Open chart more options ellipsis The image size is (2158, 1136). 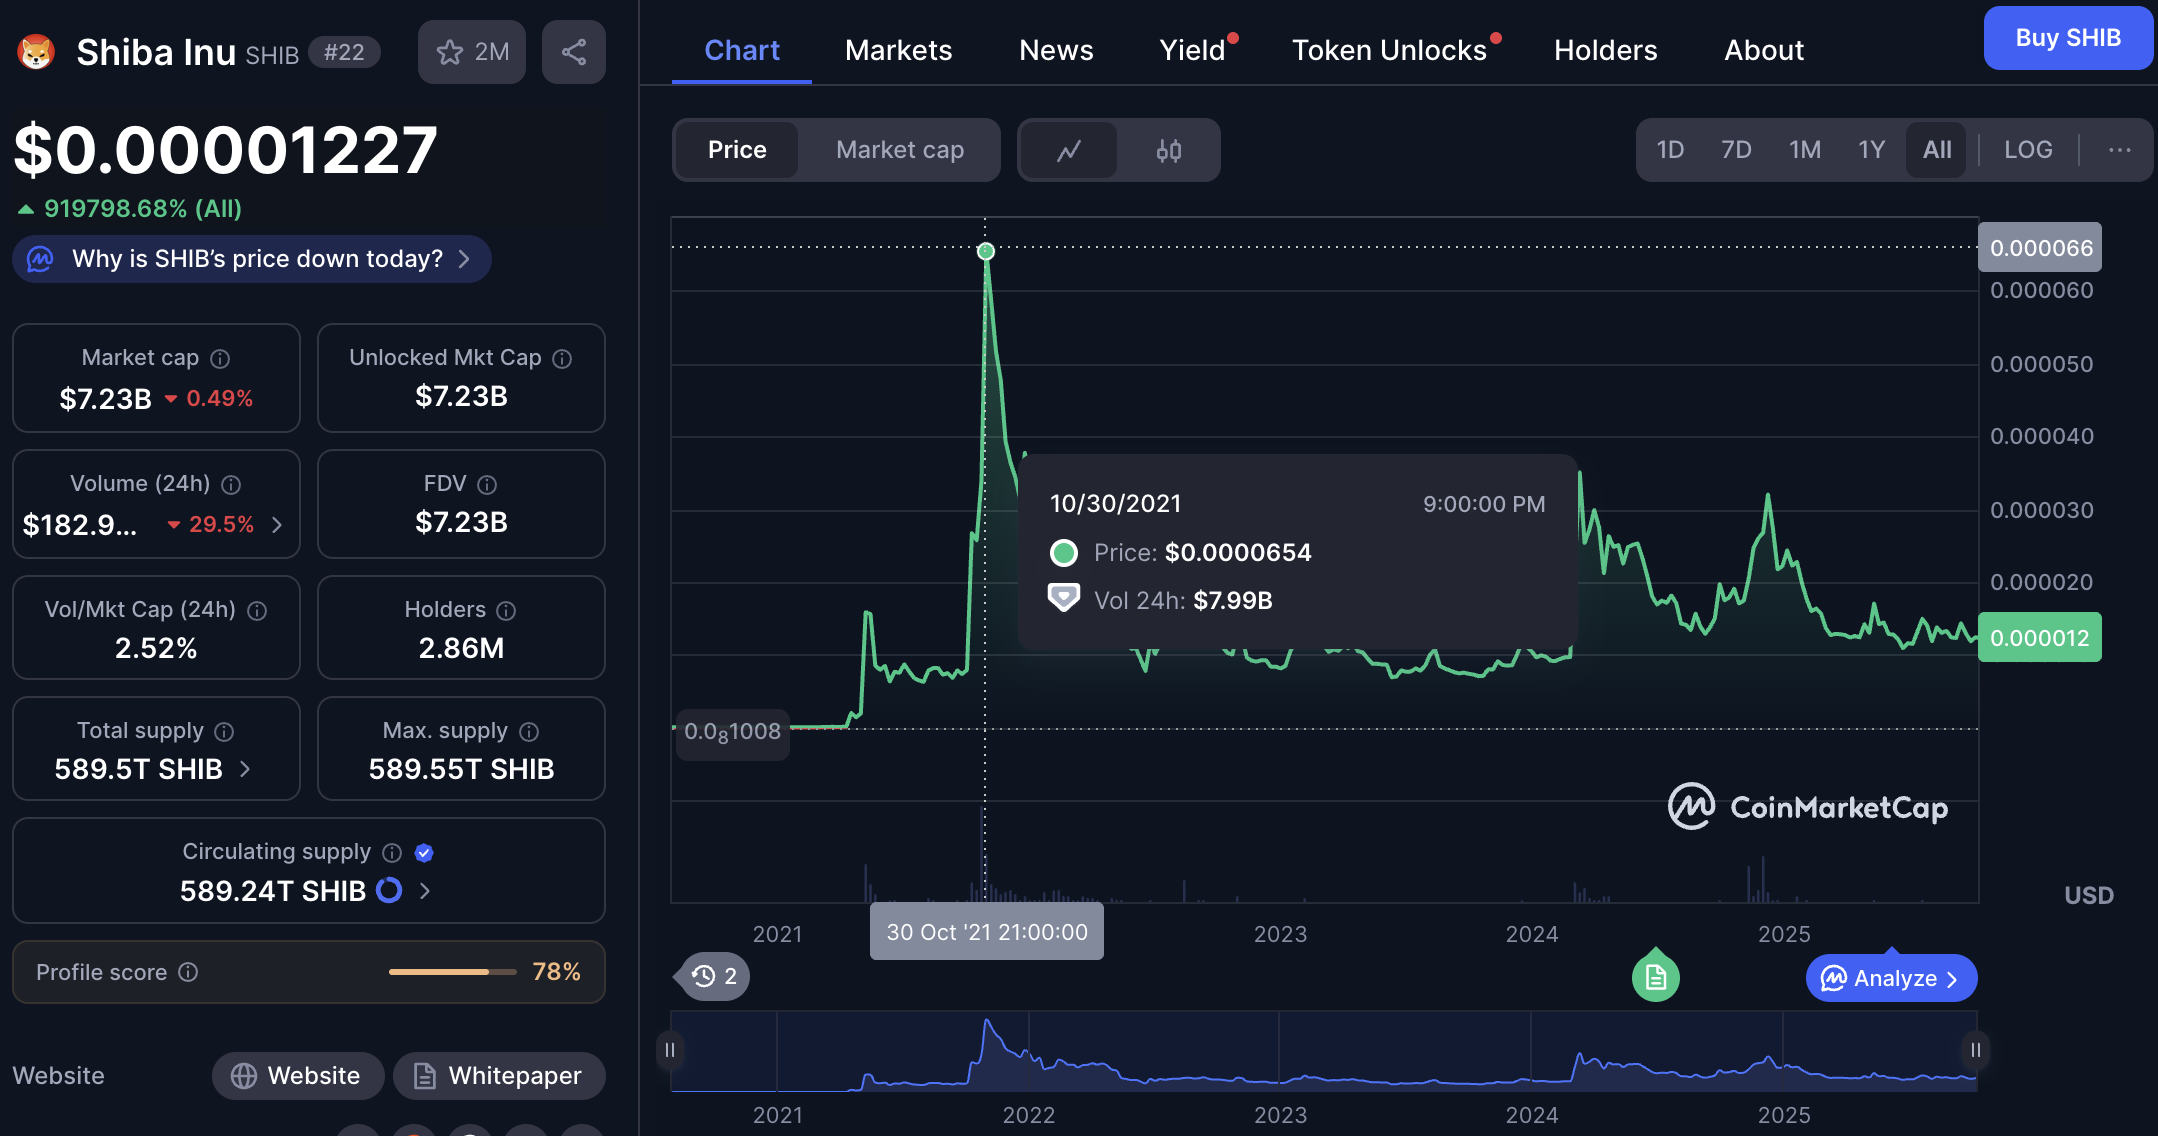coord(2119,150)
